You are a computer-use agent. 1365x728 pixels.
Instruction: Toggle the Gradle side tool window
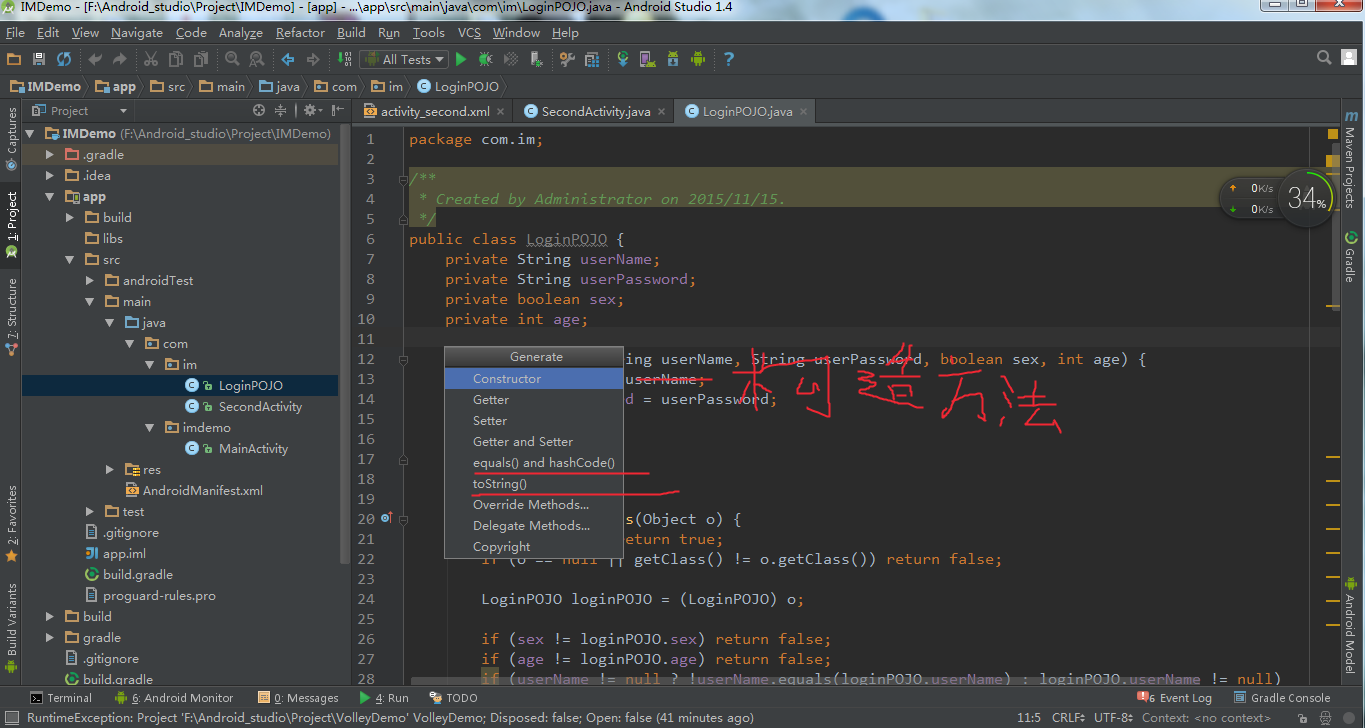[x=1350, y=256]
